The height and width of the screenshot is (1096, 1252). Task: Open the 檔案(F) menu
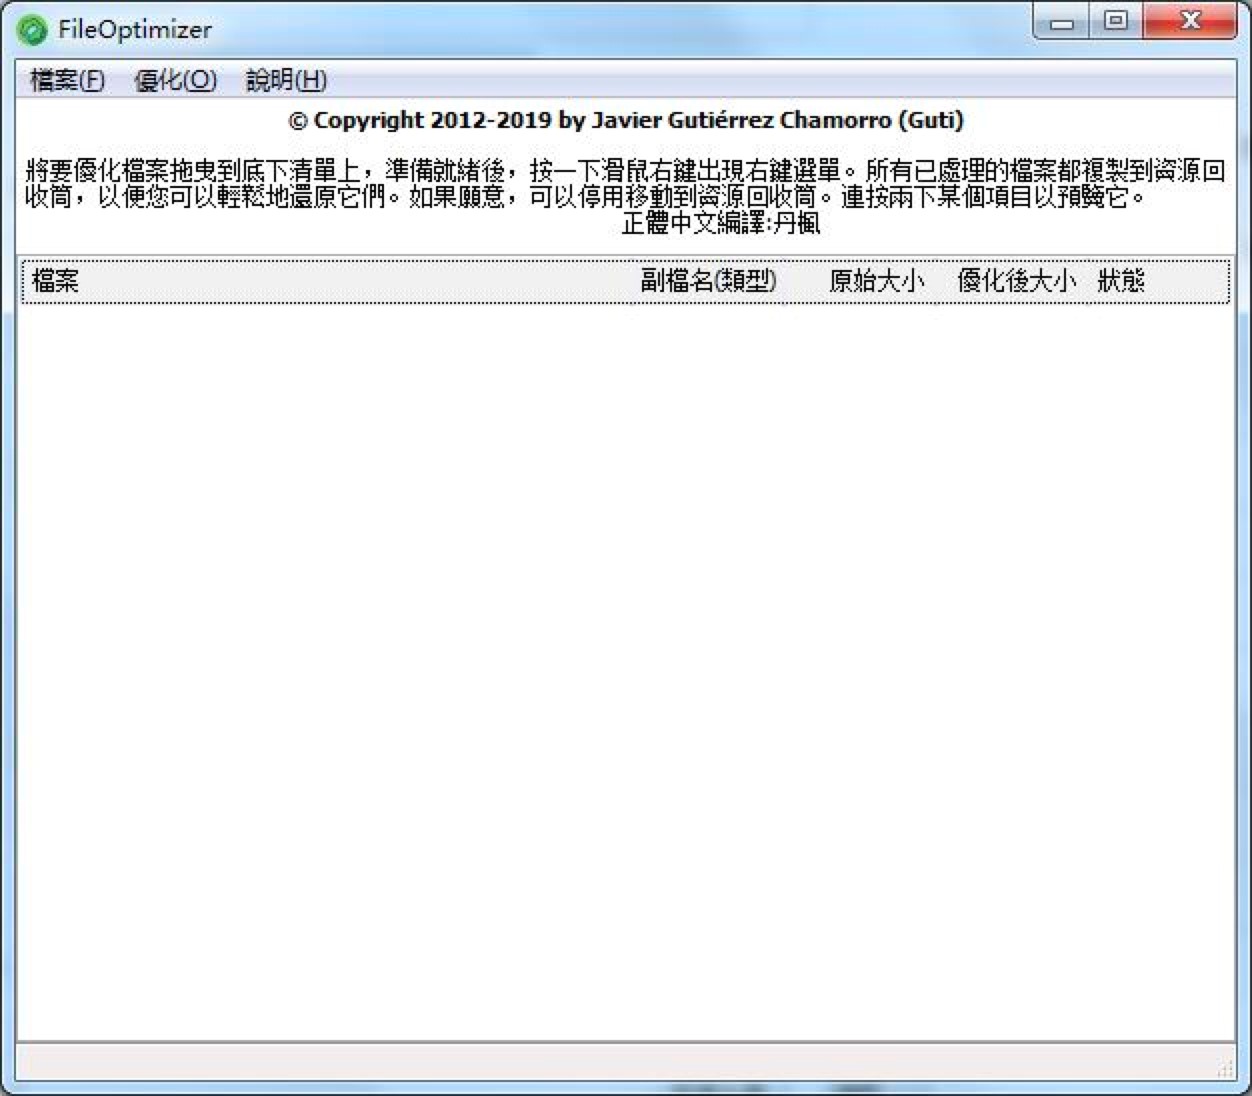click(67, 80)
